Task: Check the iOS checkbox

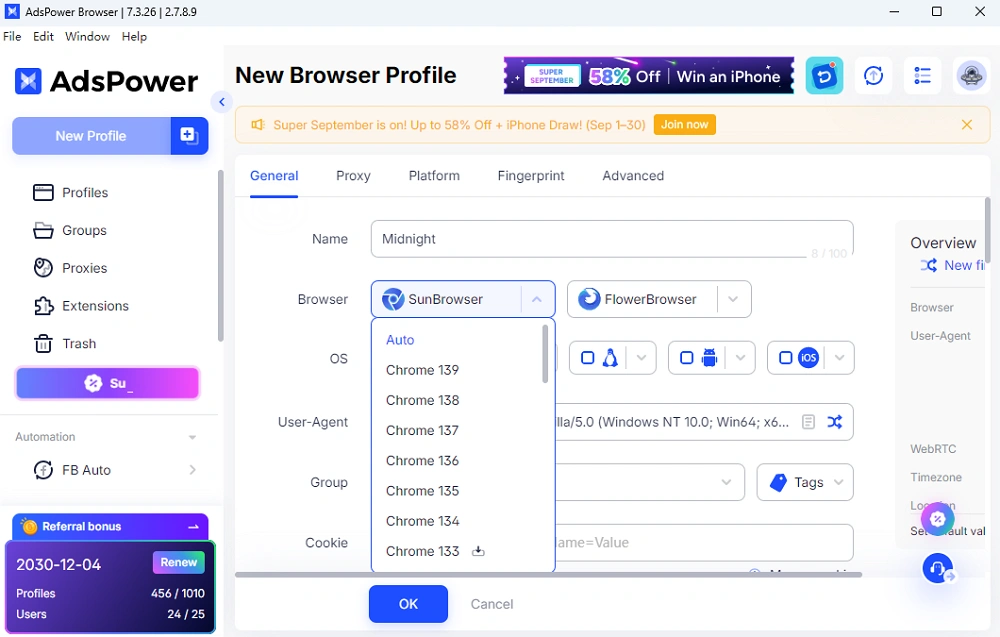Action: coord(786,358)
